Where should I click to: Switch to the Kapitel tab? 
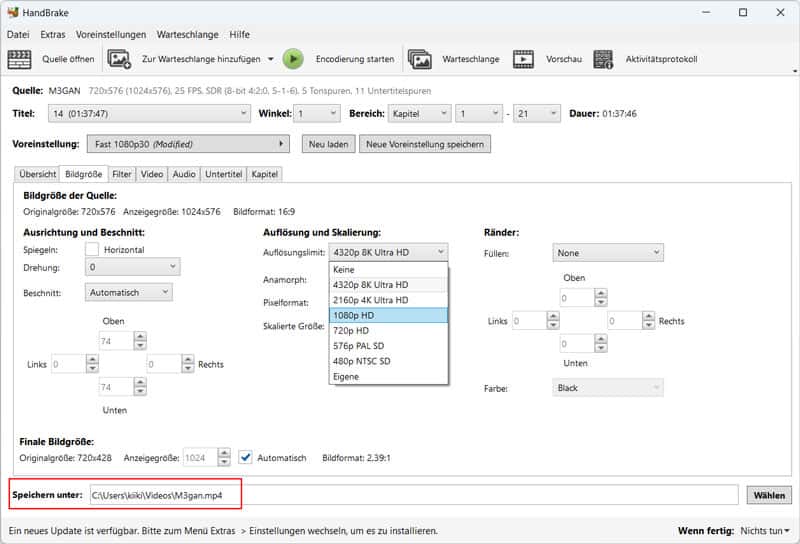[265, 174]
